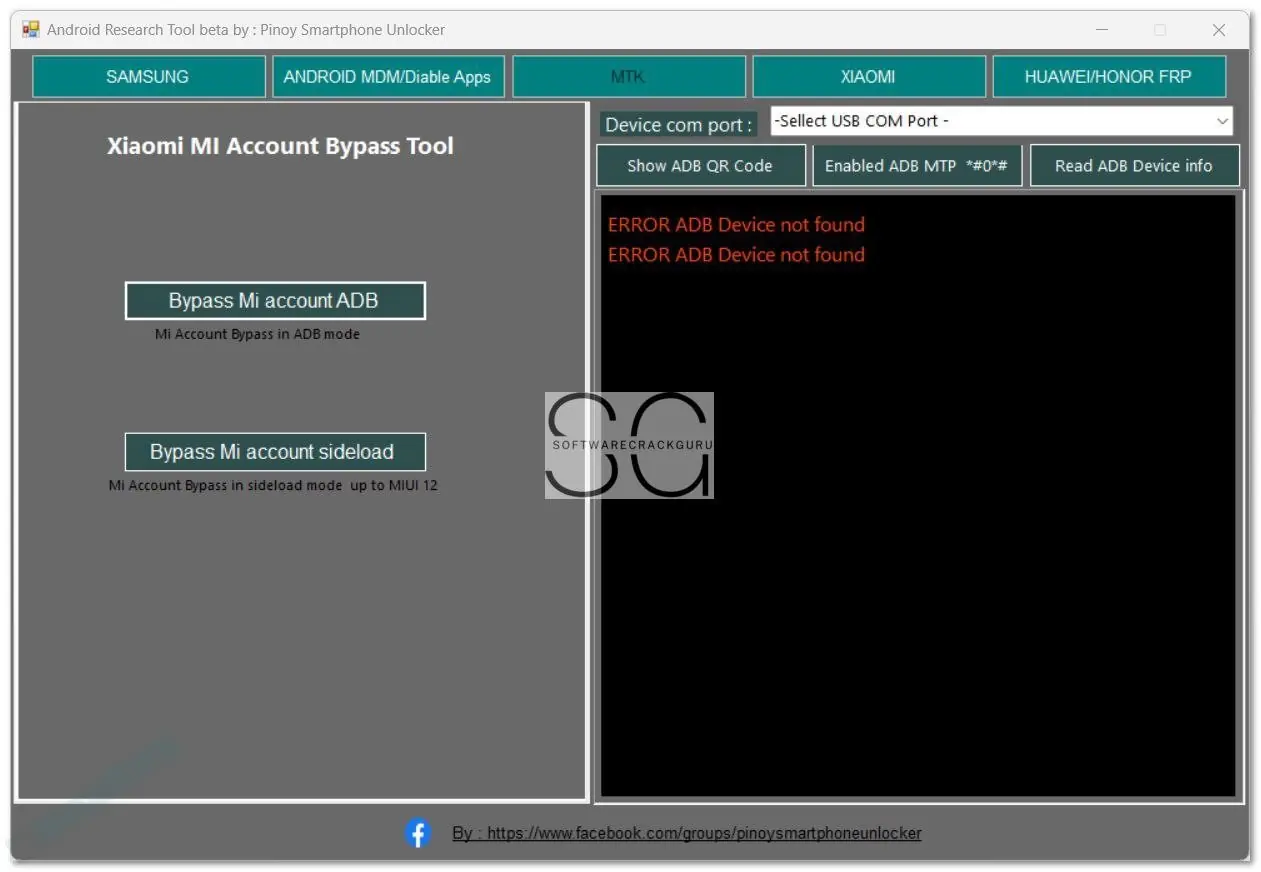Screen dimensions: 1261x872
Task: Click the Facebook logo icon
Action: coord(418,833)
